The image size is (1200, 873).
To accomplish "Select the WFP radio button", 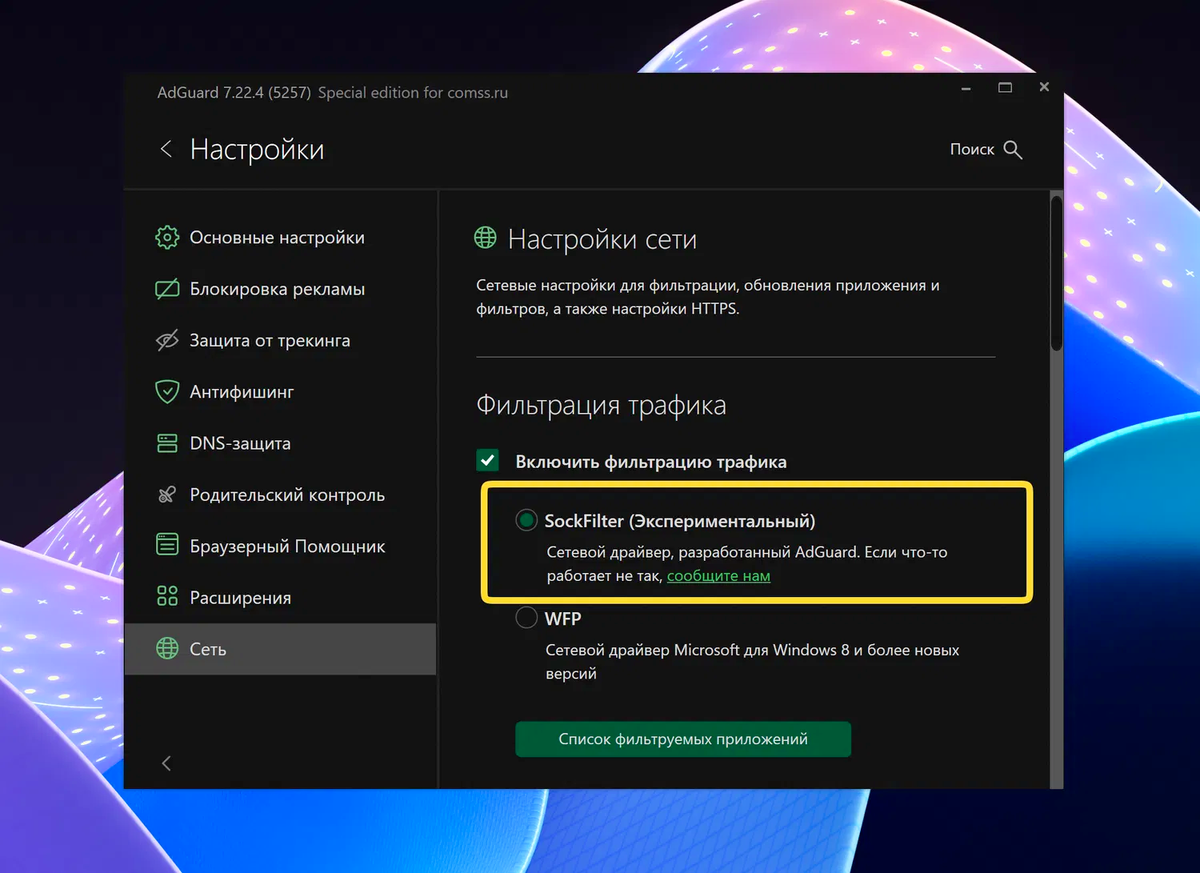I will coord(526,618).
